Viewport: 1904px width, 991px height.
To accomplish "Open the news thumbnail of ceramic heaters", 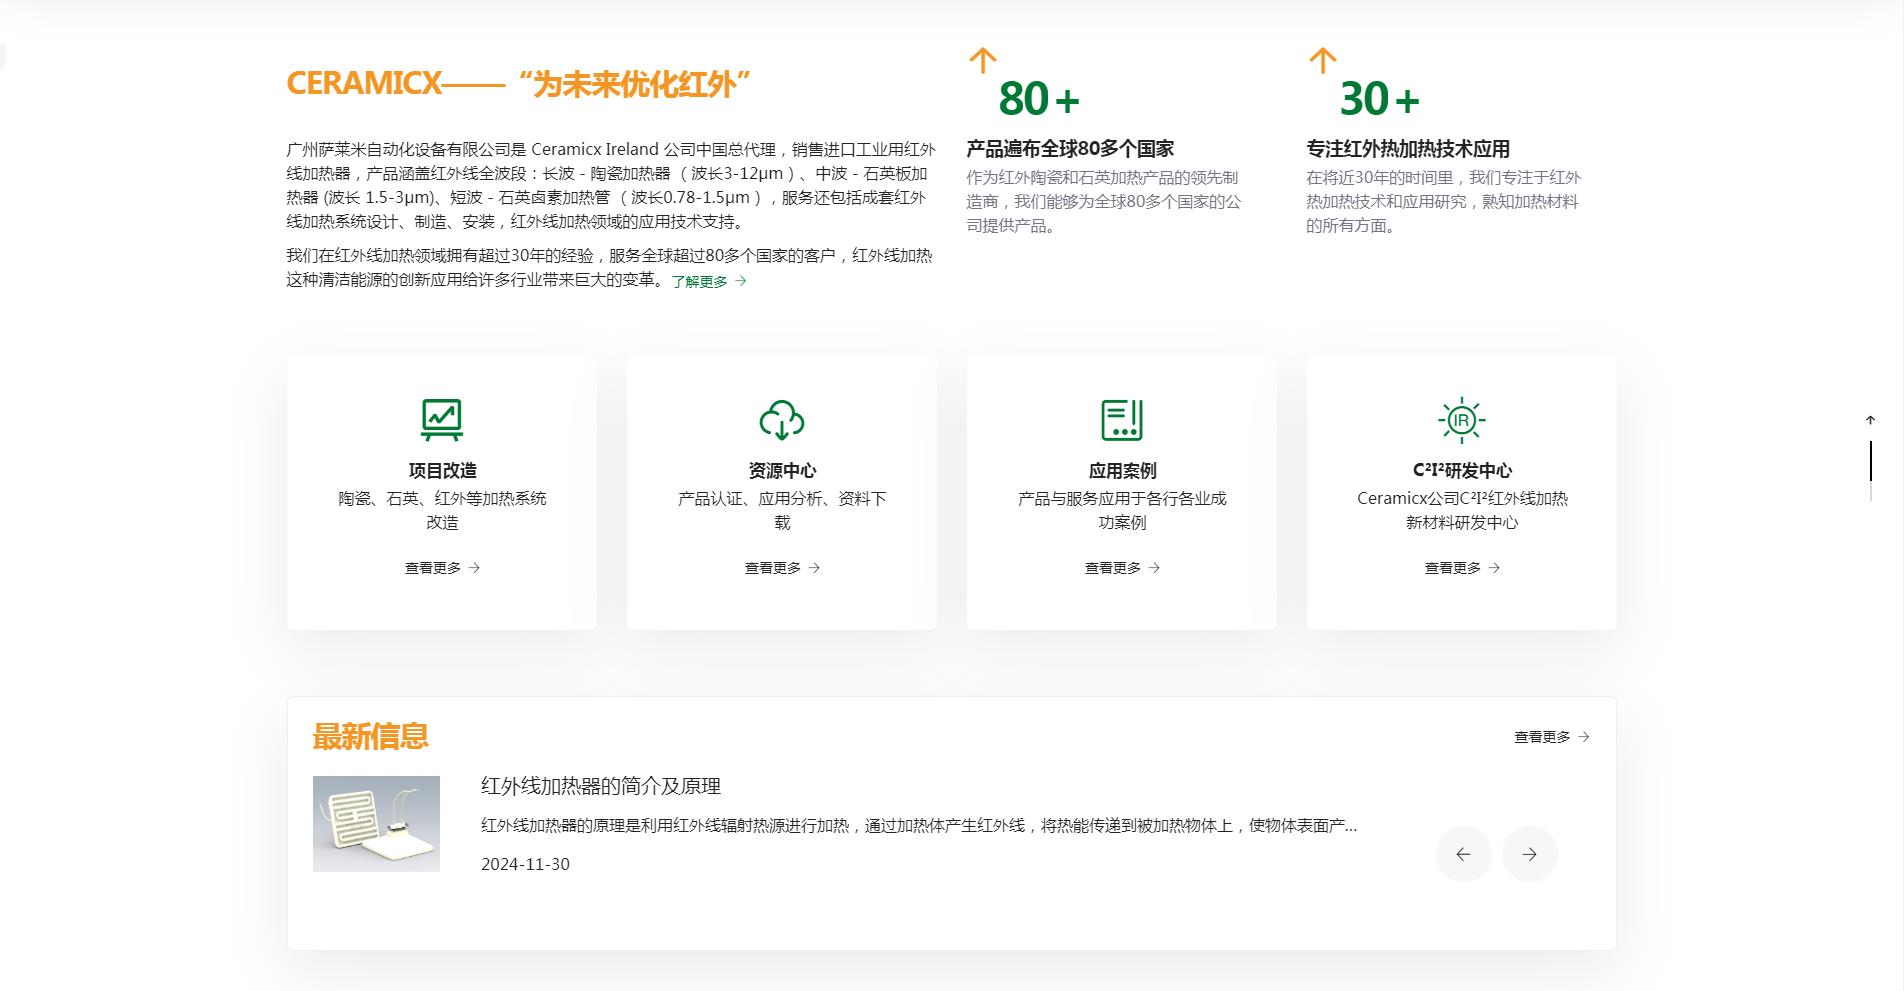I will (376, 824).
